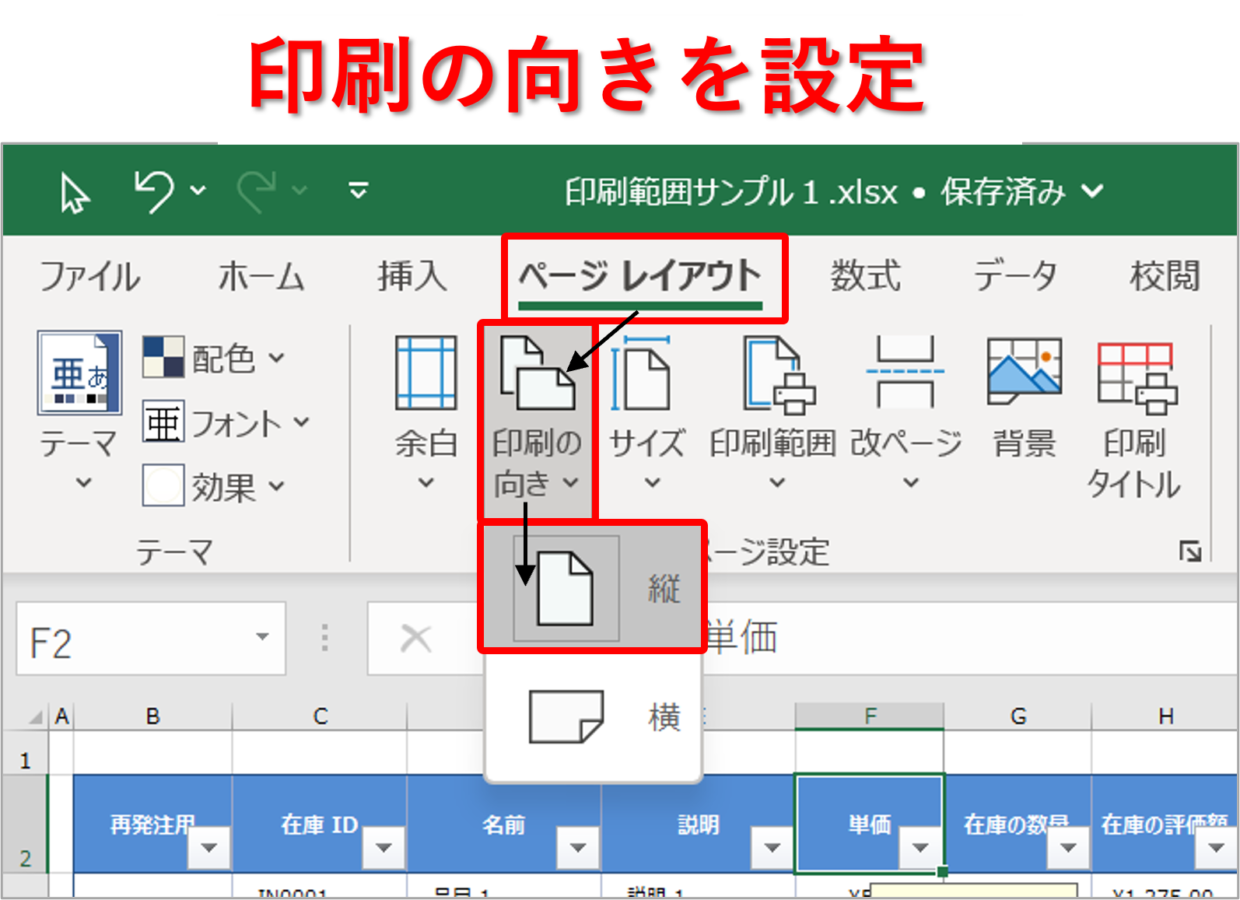Switch to the データ tab
Screen dimensions: 1240x900
(1015, 277)
